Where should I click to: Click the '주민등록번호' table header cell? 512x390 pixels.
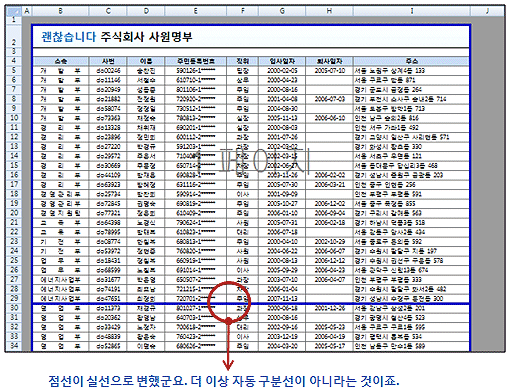pyautogui.click(x=196, y=61)
